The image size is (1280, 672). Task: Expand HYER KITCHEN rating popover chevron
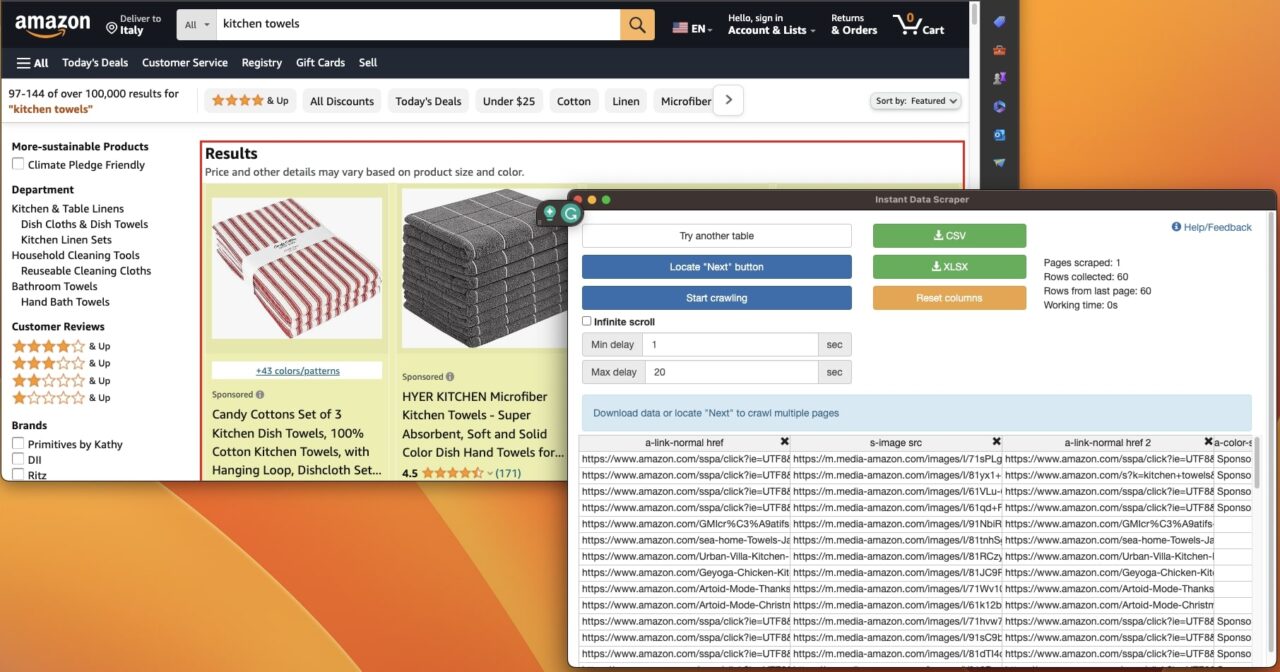[x=490, y=474]
